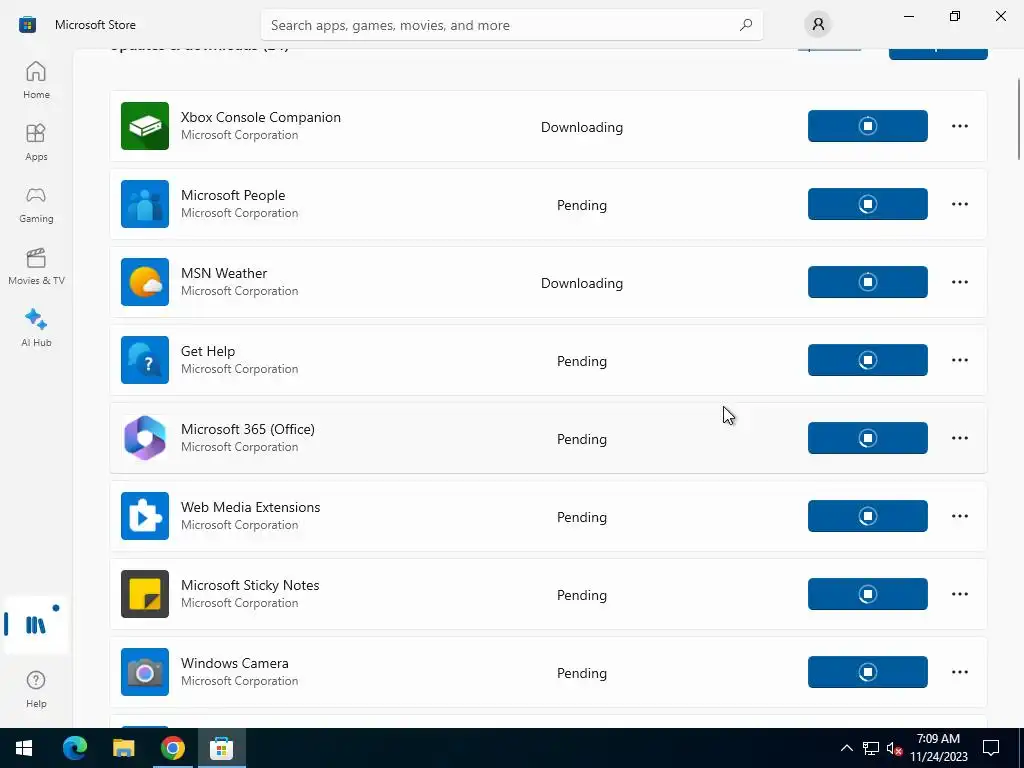Go to Gaming in the sidebar
The height and width of the screenshot is (768, 1024).
[x=36, y=204]
